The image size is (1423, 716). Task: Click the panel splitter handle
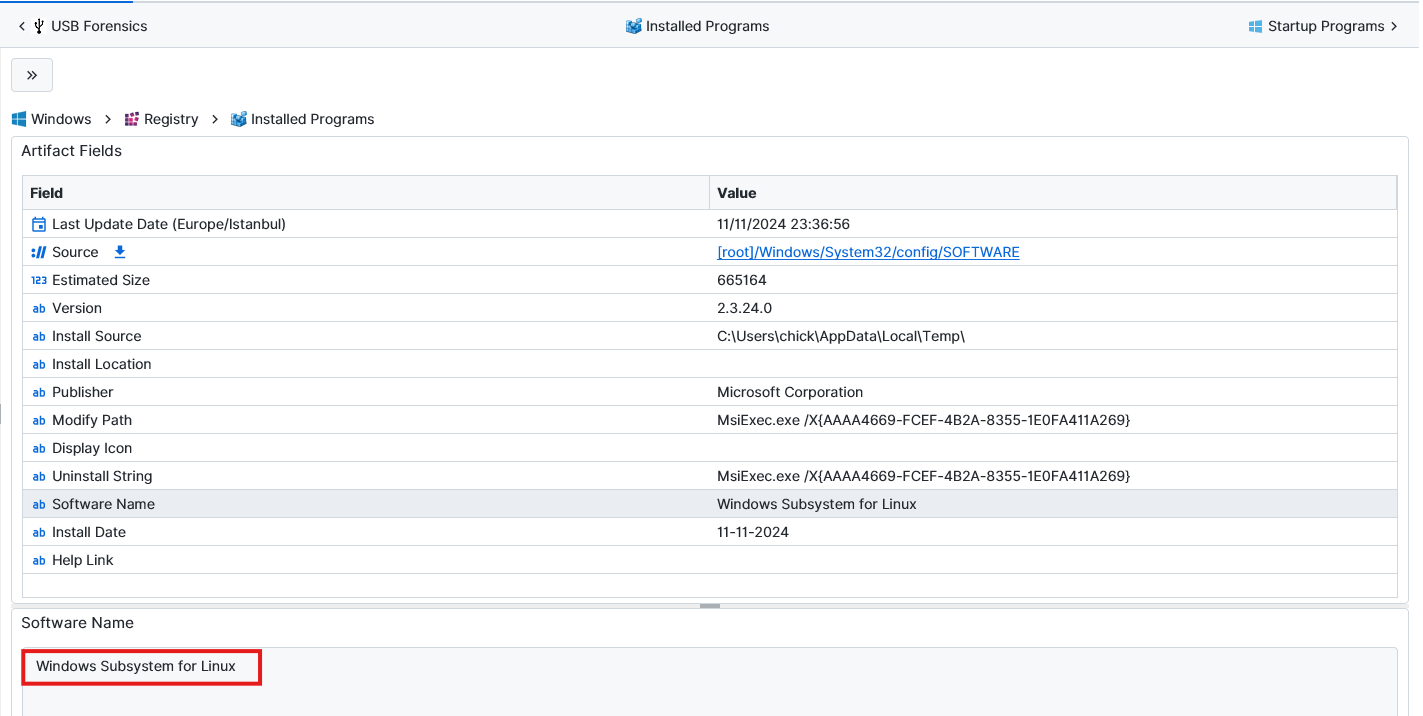tap(710, 606)
